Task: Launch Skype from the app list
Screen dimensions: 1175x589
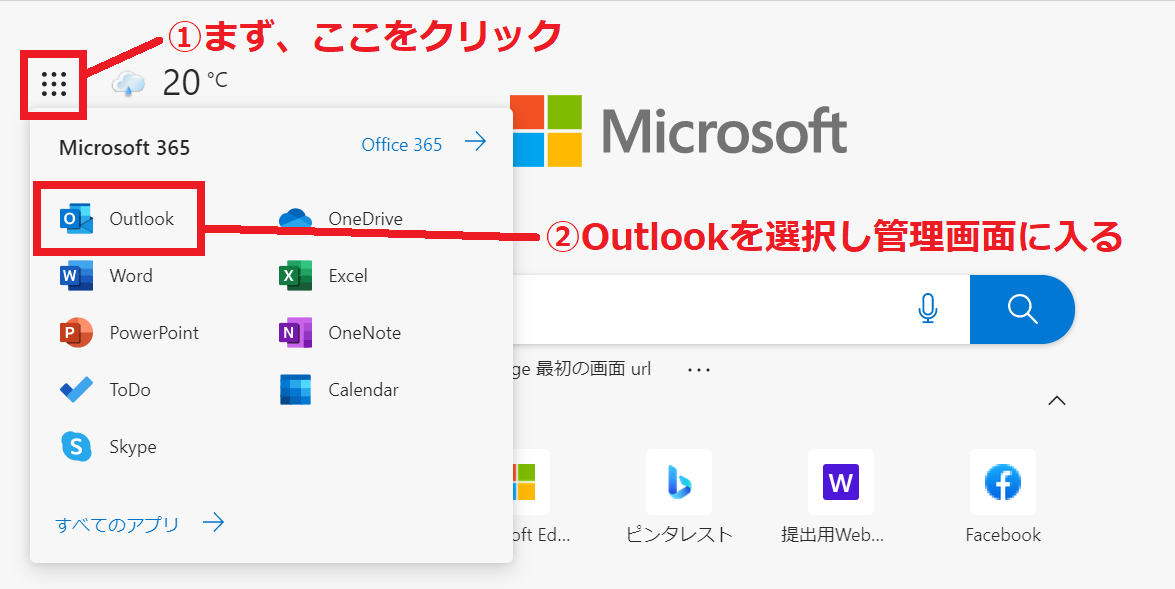Action: tap(108, 447)
